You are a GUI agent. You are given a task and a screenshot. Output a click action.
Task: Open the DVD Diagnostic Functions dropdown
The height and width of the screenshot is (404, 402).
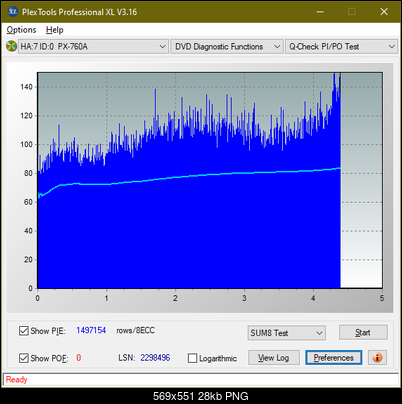227,47
